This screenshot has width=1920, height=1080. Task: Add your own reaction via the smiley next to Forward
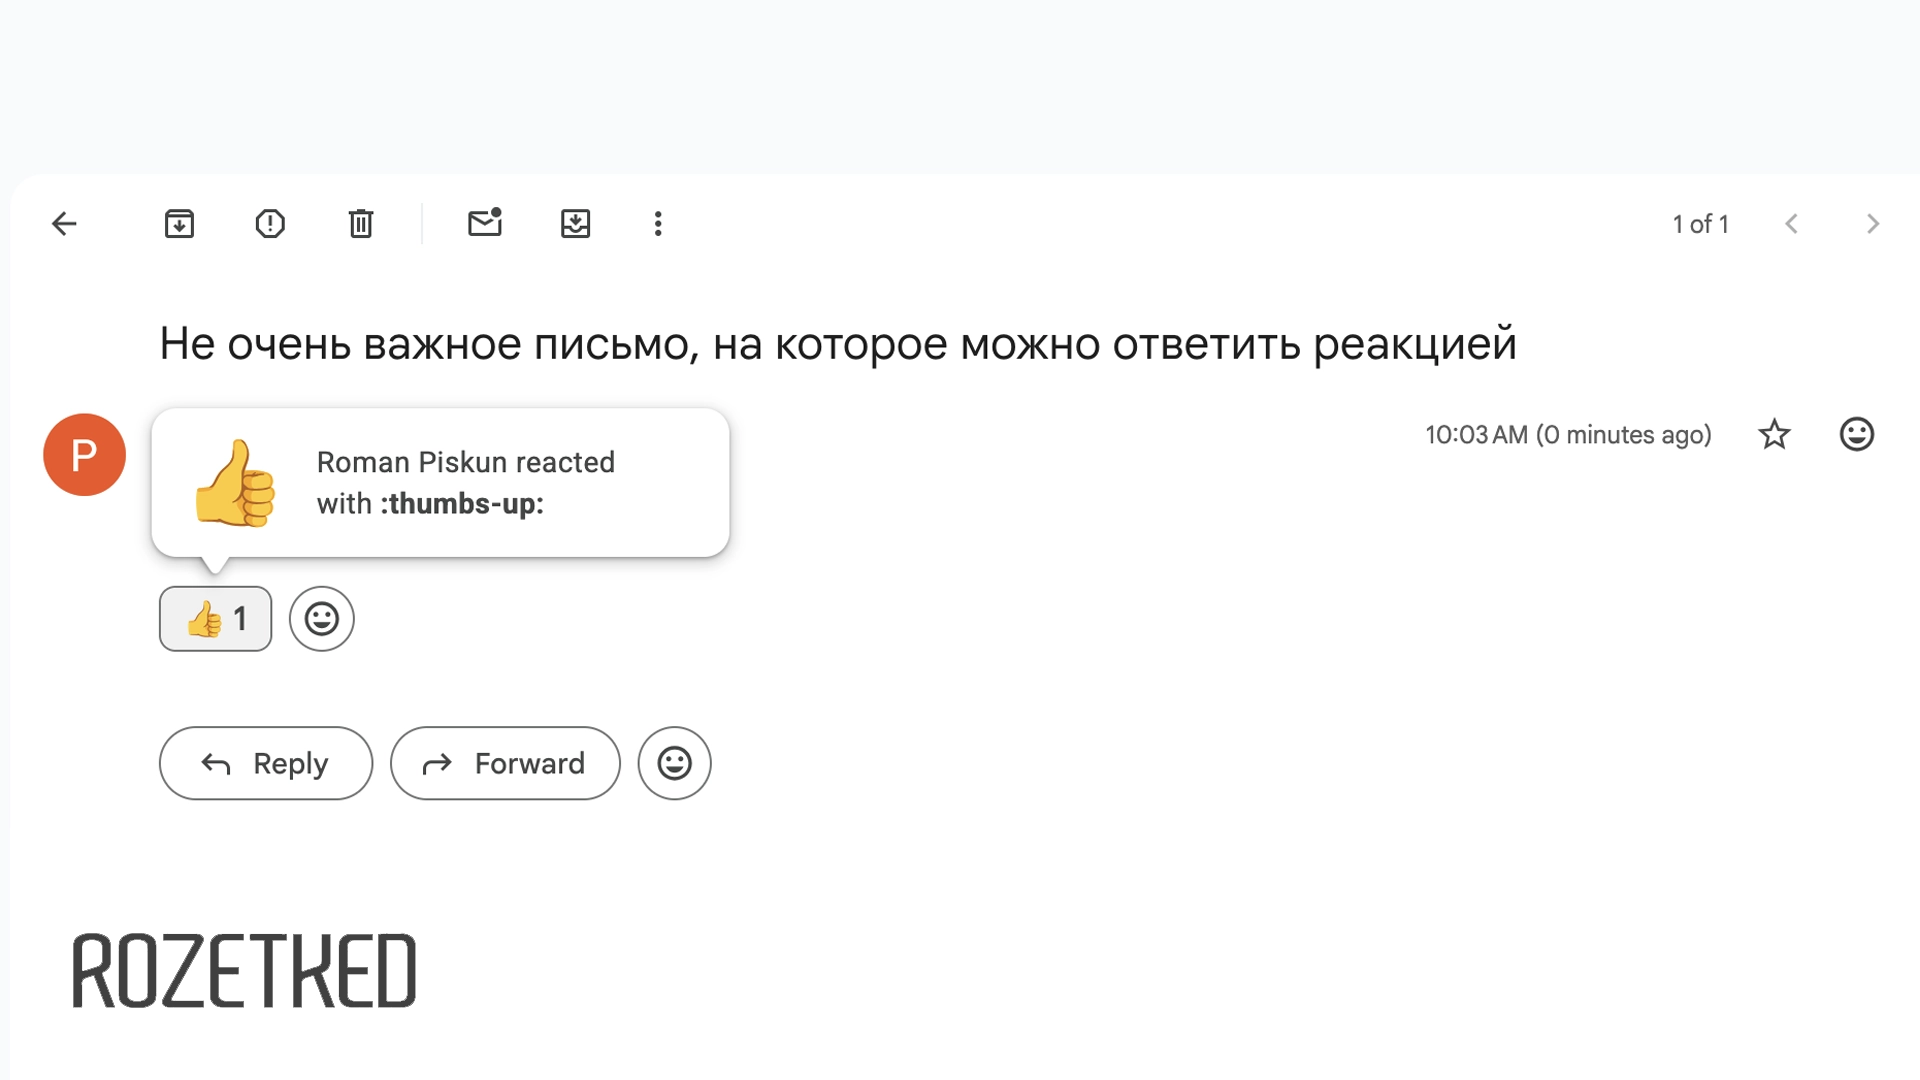point(674,763)
